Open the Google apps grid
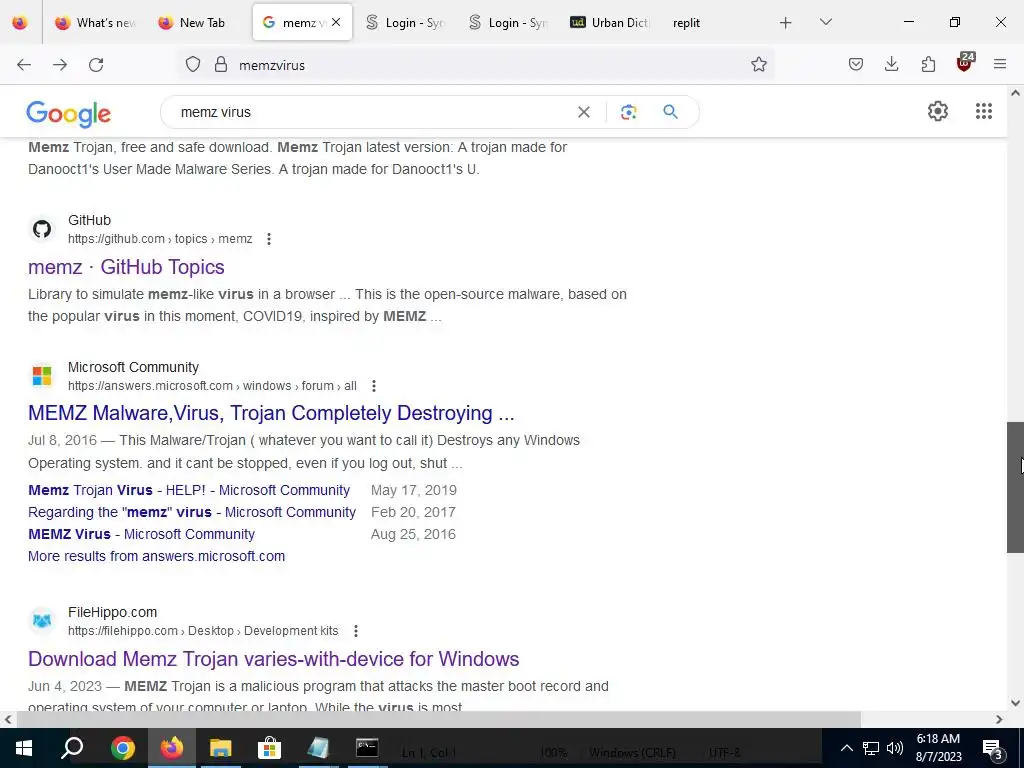The image size is (1024, 768). click(x=984, y=111)
